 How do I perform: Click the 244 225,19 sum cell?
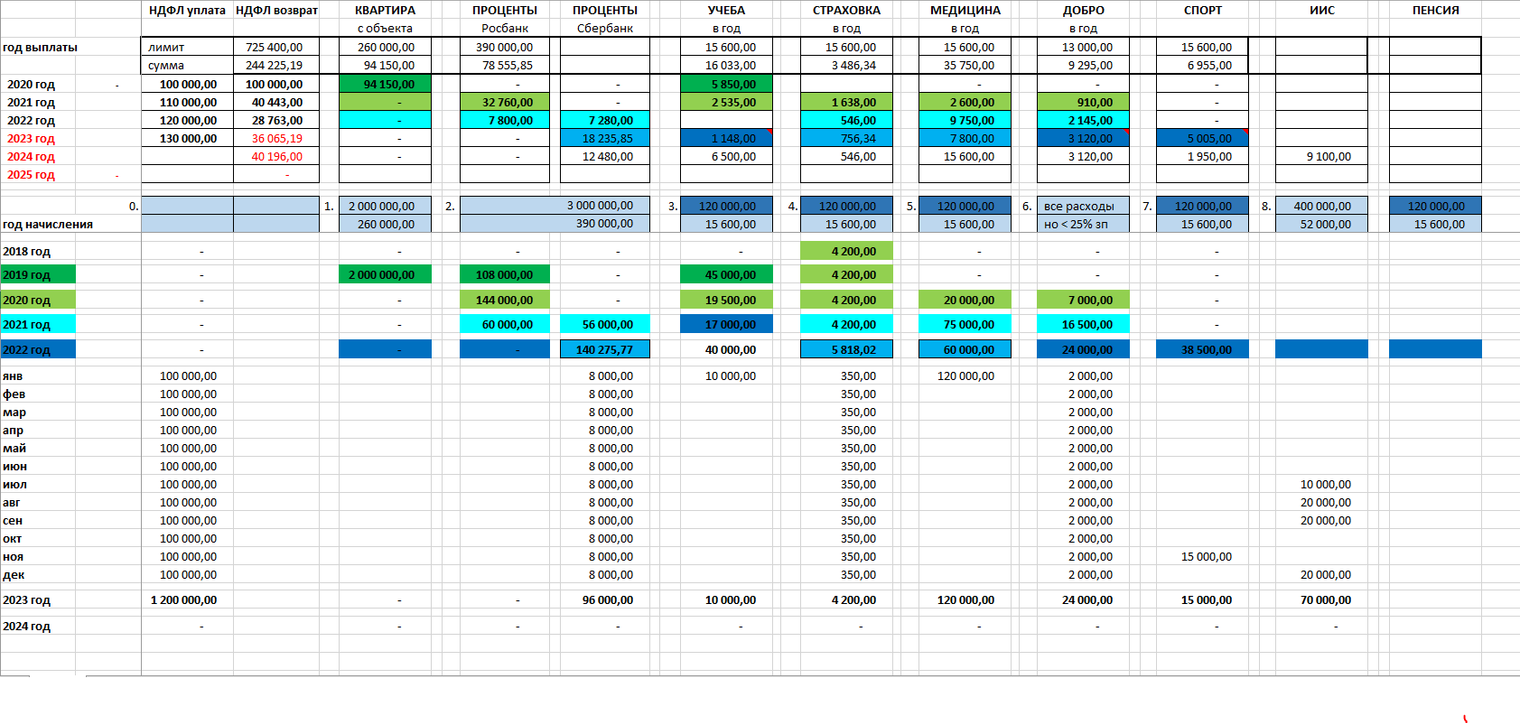point(276,65)
